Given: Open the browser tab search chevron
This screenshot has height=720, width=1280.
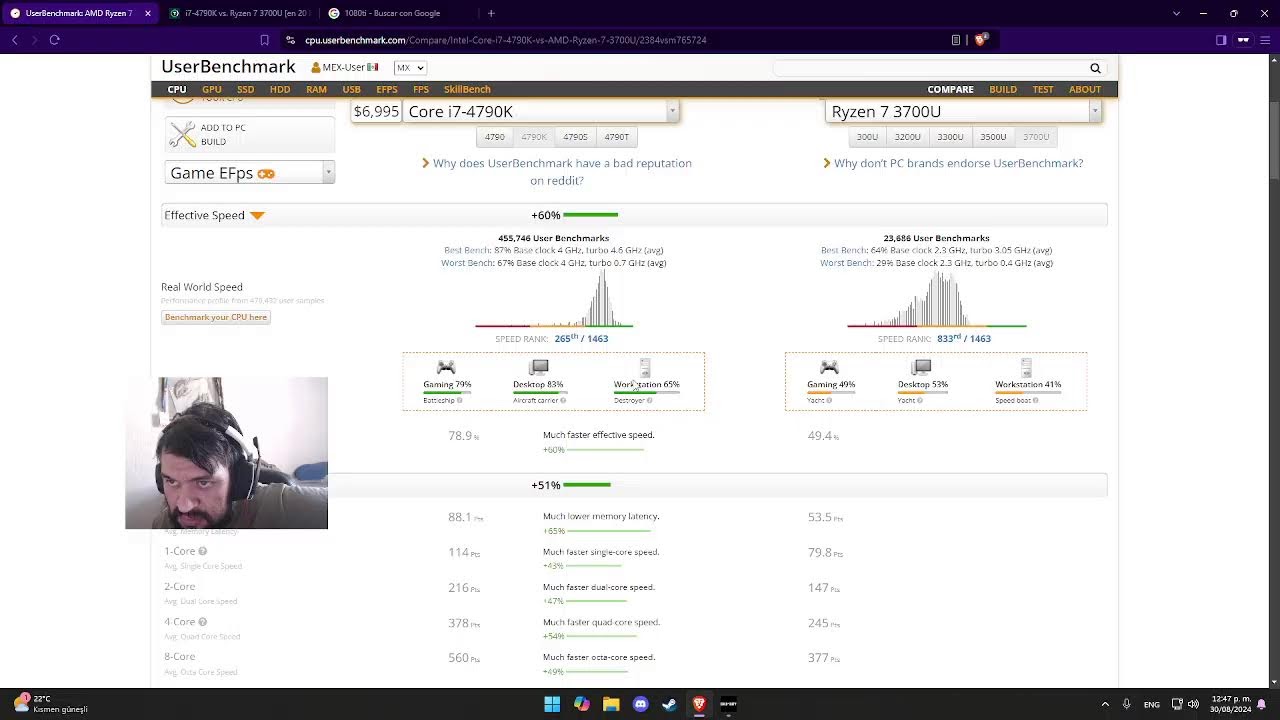Looking at the screenshot, I should click(1176, 13).
